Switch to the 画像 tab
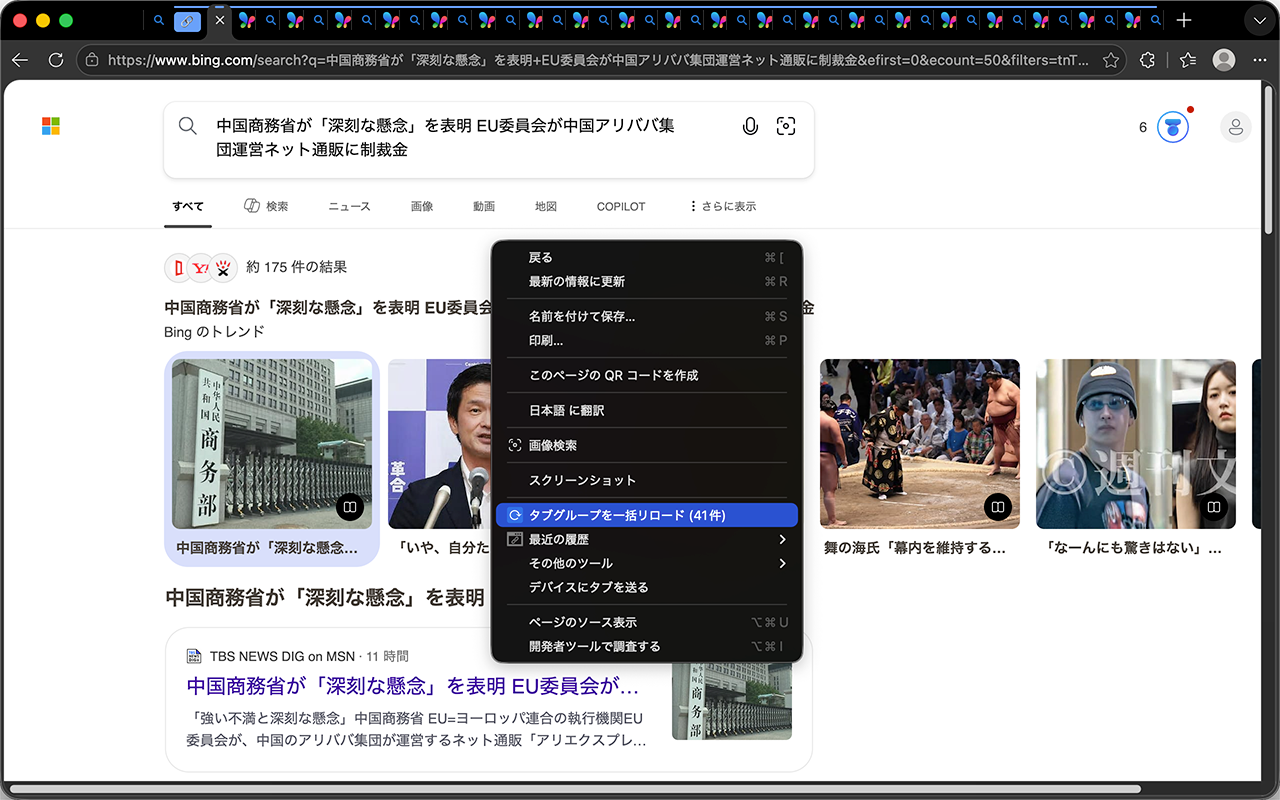The image size is (1280, 800). click(x=422, y=206)
